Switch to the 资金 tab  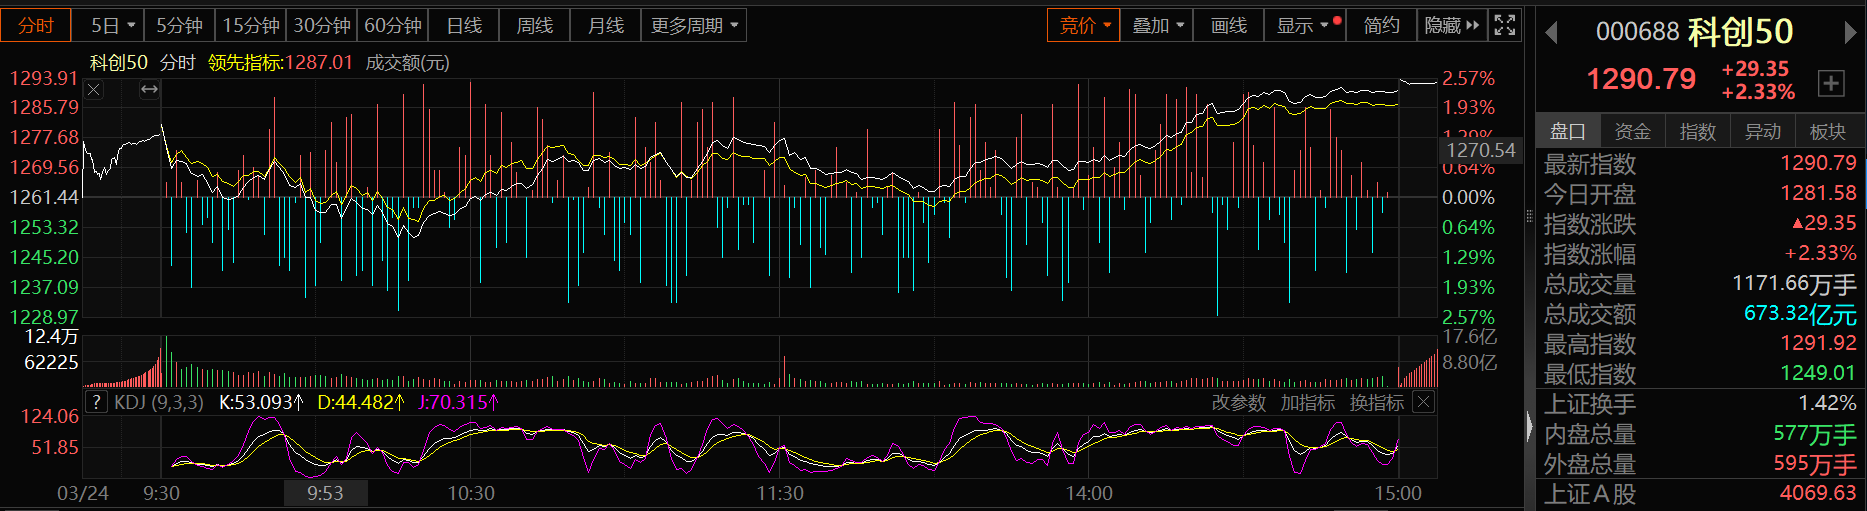pos(1632,131)
